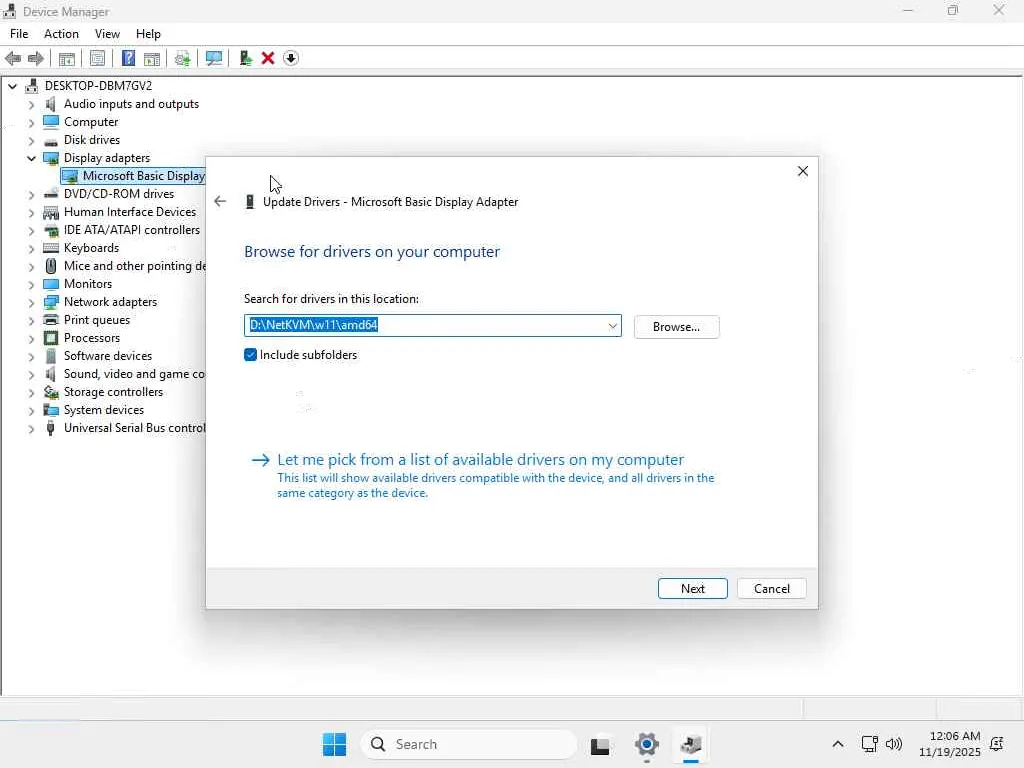Image resolution: width=1024 pixels, height=768 pixels.
Task: Click the Processors category icon
Action: (x=50, y=338)
